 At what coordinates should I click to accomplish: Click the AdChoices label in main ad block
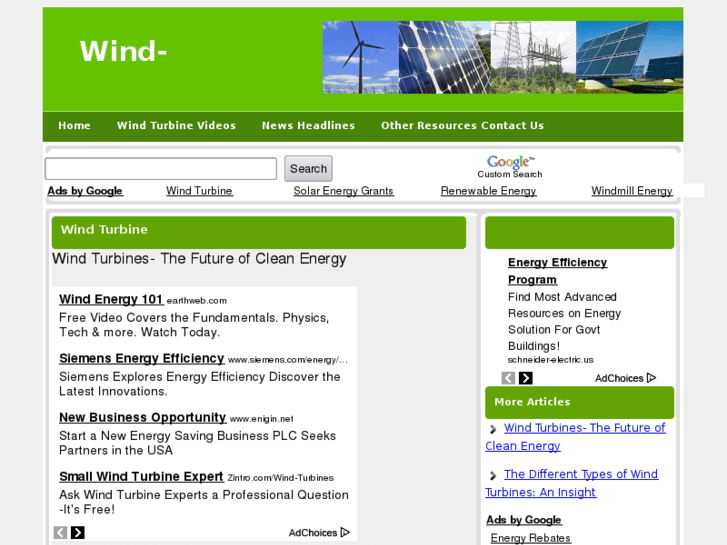pyautogui.click(x=313, y=532)
